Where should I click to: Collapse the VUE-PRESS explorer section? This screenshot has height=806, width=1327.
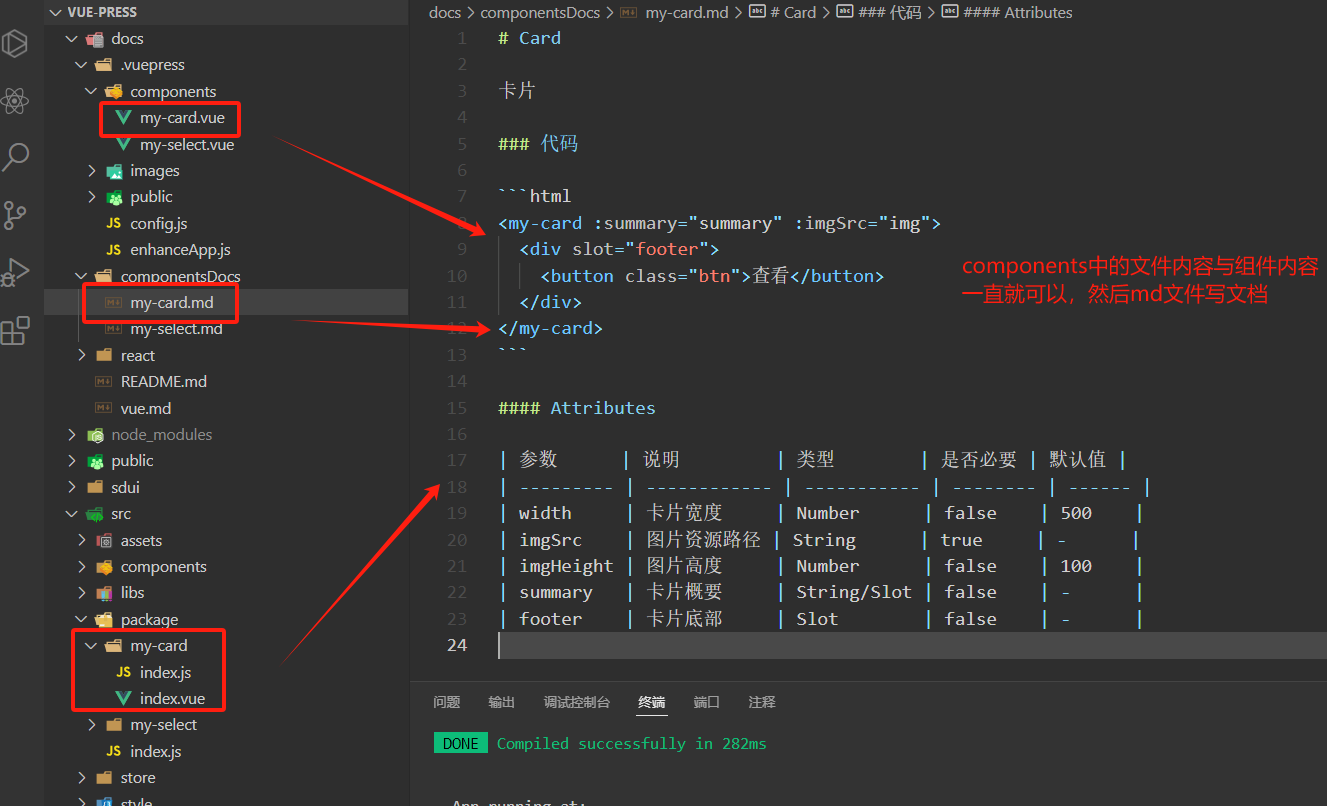56,12
